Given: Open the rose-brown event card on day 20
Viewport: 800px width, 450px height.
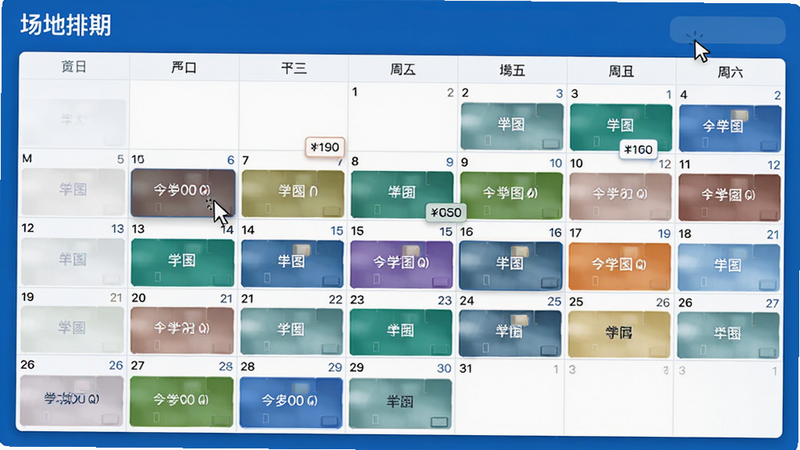Looking at the screenshot, I should coord(182,330).
